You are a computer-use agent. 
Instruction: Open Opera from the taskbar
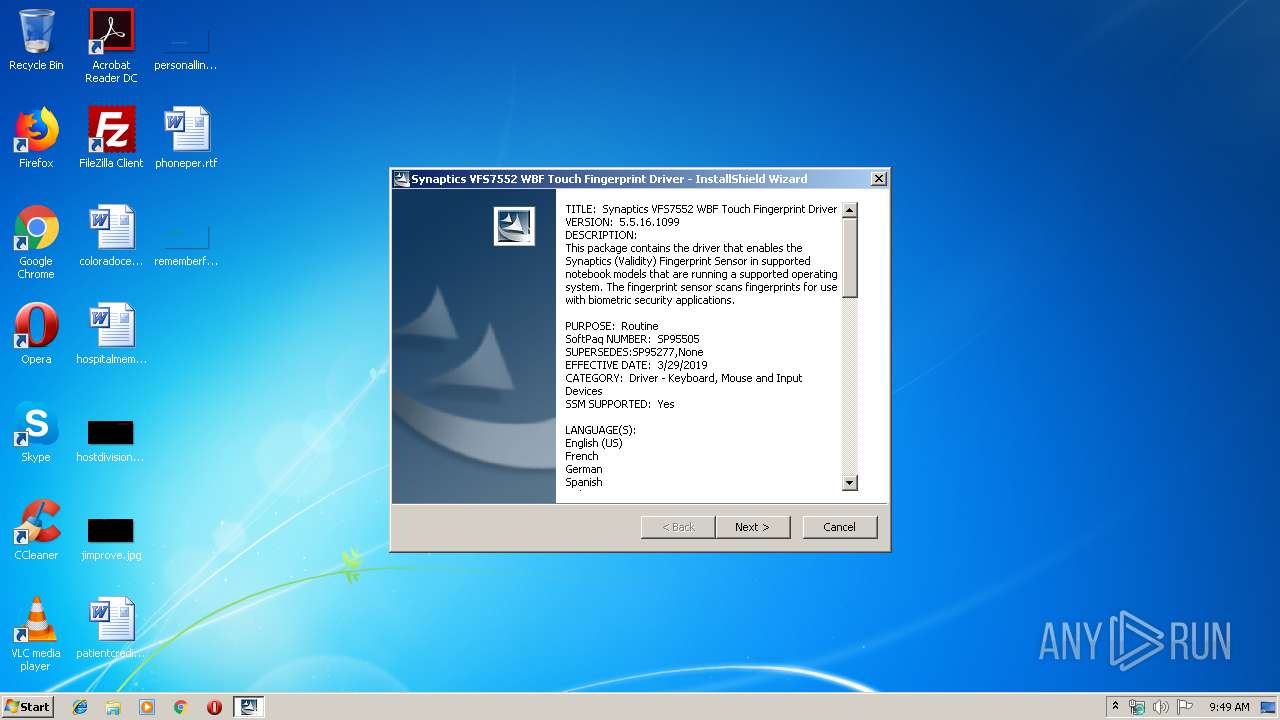[214, 707]
